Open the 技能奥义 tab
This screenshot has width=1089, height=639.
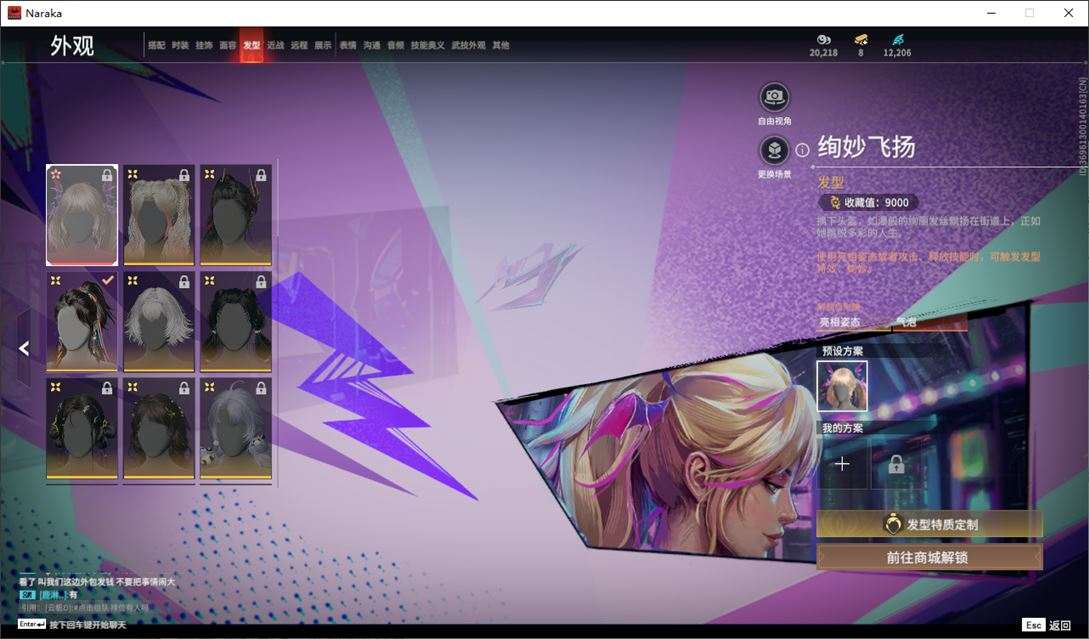tap(428, 45)
